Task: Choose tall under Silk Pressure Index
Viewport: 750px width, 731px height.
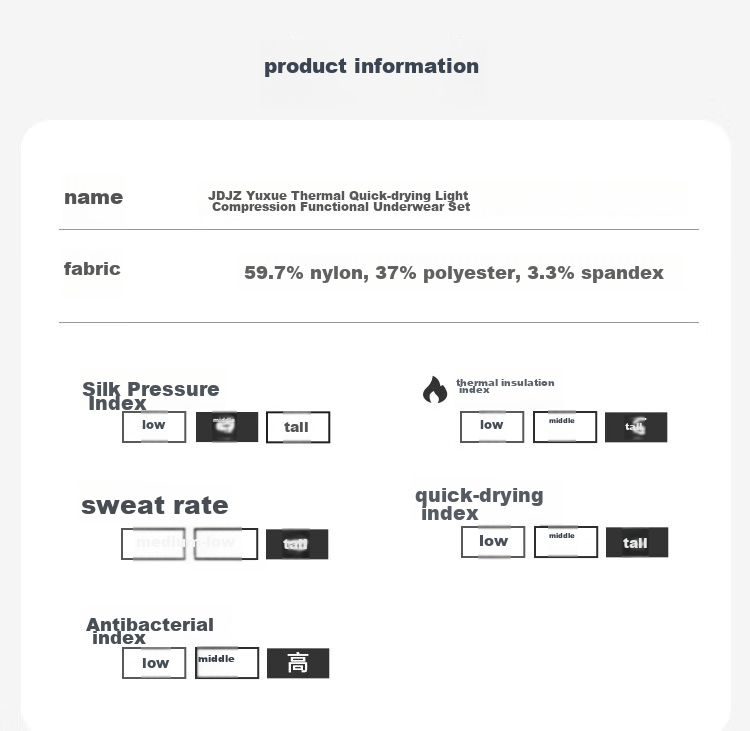Action: [x=298, y=427]
